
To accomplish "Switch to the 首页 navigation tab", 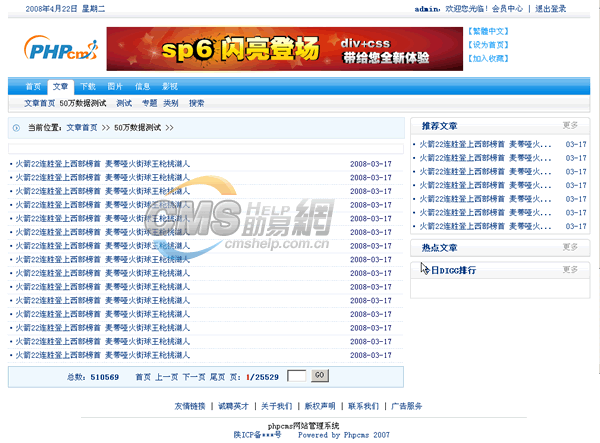I will click(x=33, y=87).
